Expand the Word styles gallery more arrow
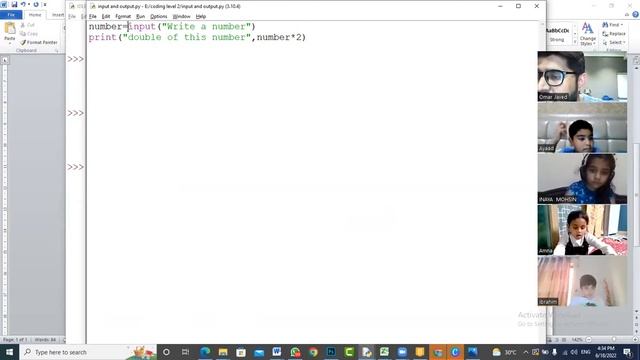This screenshot has width=640, height=360. coord(575,42)
